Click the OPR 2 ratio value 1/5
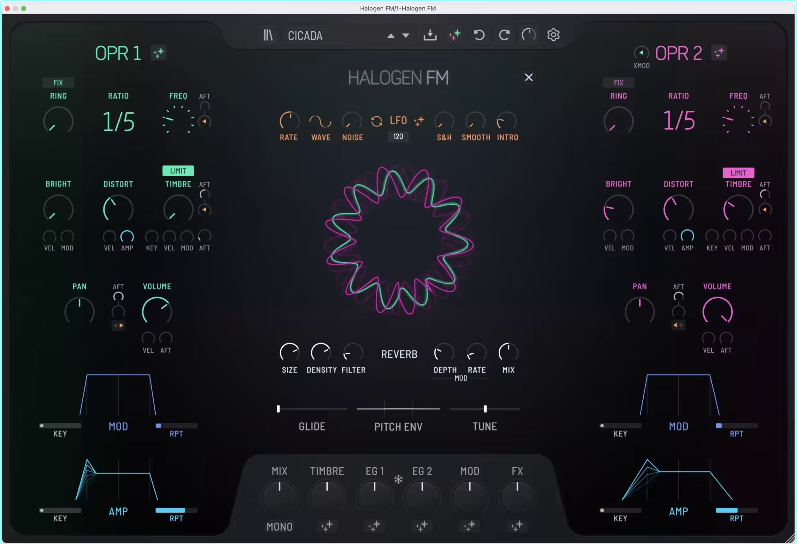 679,121
